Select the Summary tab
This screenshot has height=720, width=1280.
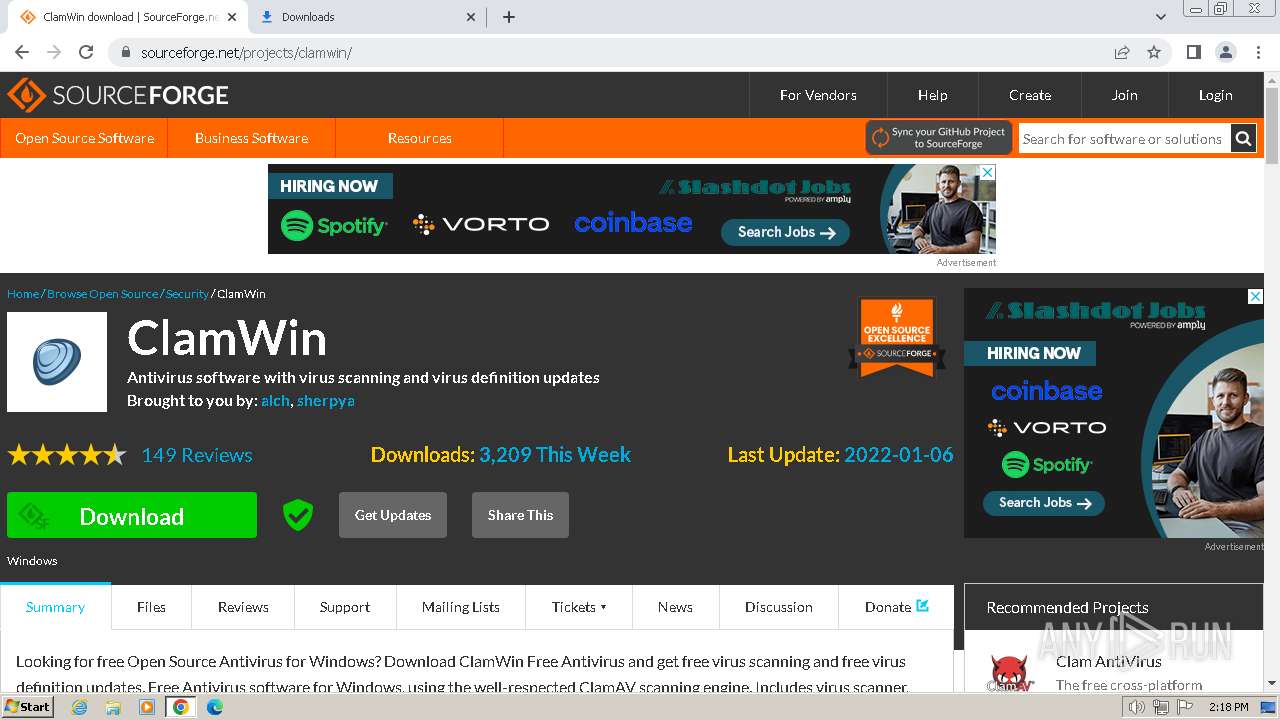click(x=55, y=607)
